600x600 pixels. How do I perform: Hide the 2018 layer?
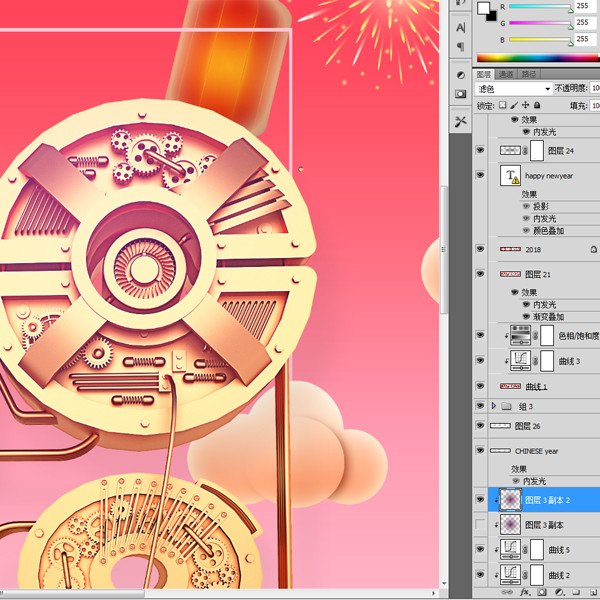pyautogui.click(x=480, y=249)
